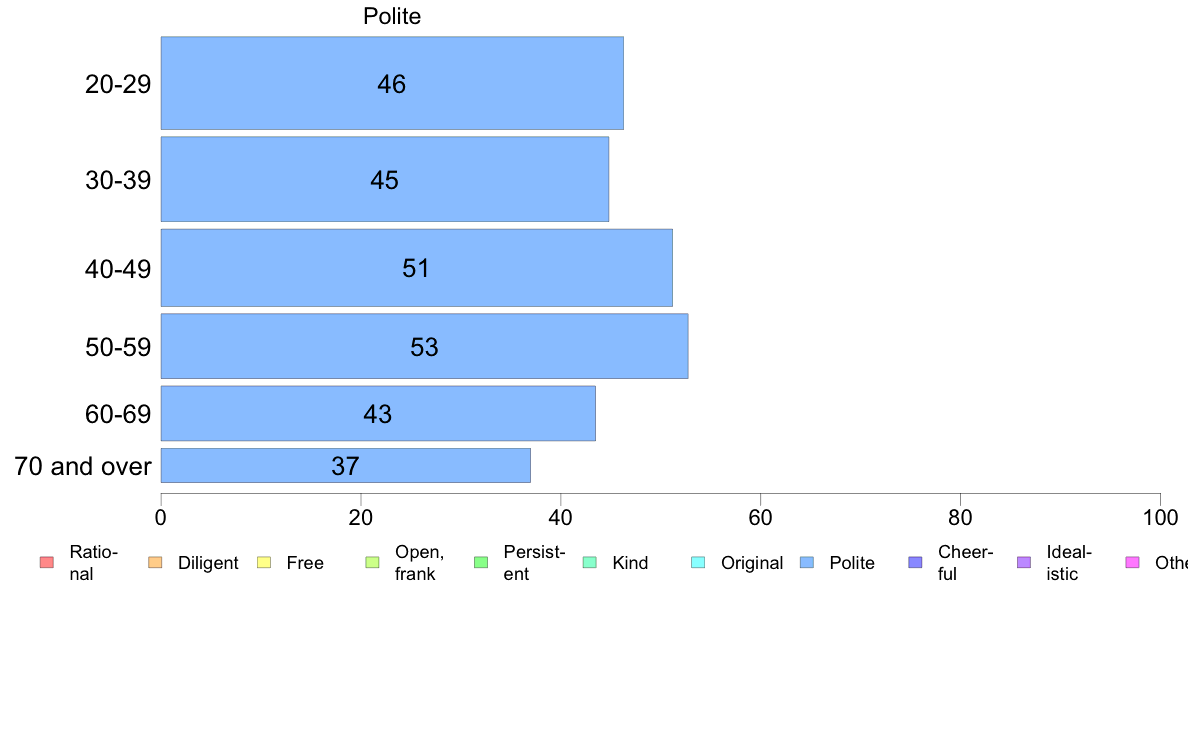Select the cyan Original legend swatch
This screenshot has height=736, width=1188.
[x=699, y=562]
